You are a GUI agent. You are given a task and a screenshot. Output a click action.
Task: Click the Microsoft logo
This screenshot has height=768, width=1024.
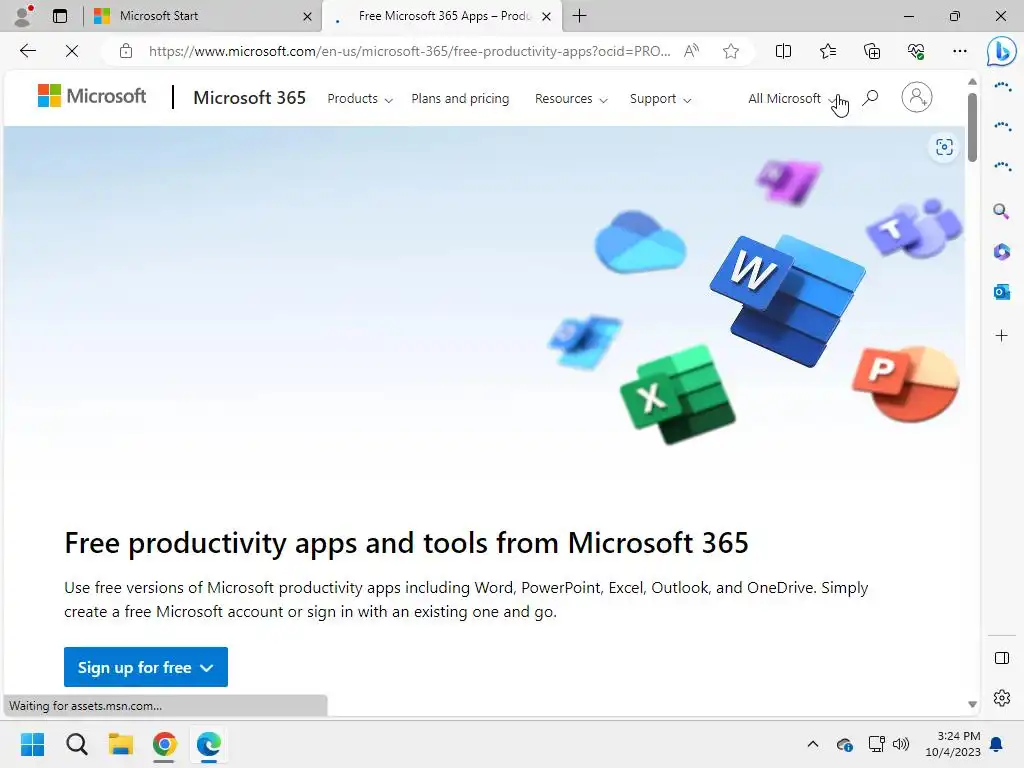(x=92, y=96)
